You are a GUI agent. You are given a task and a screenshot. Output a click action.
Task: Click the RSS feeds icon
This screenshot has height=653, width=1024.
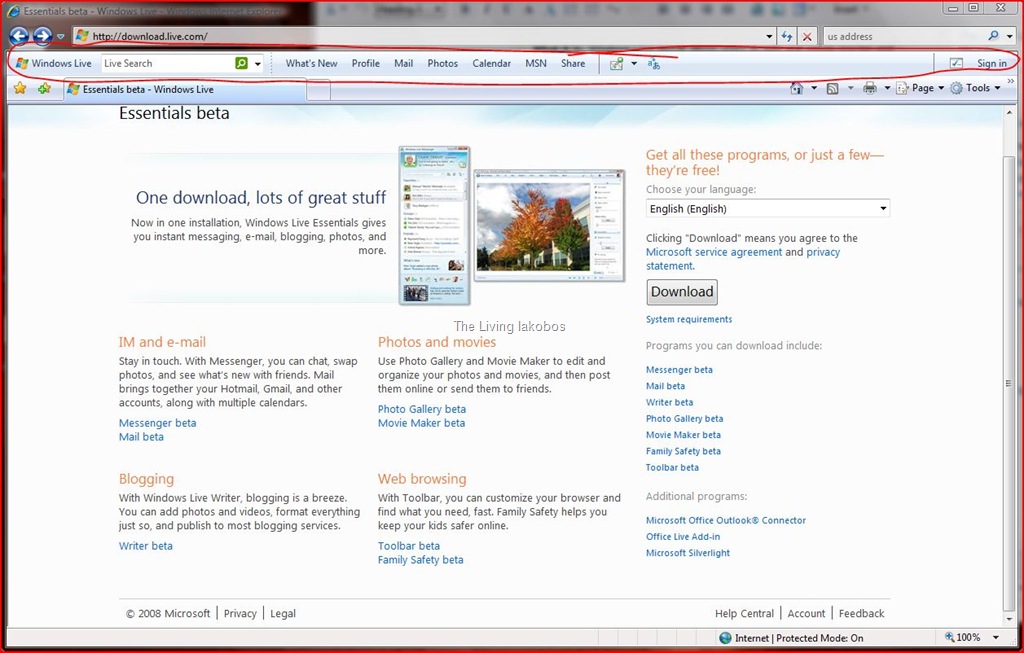click(x=833, y=88)
